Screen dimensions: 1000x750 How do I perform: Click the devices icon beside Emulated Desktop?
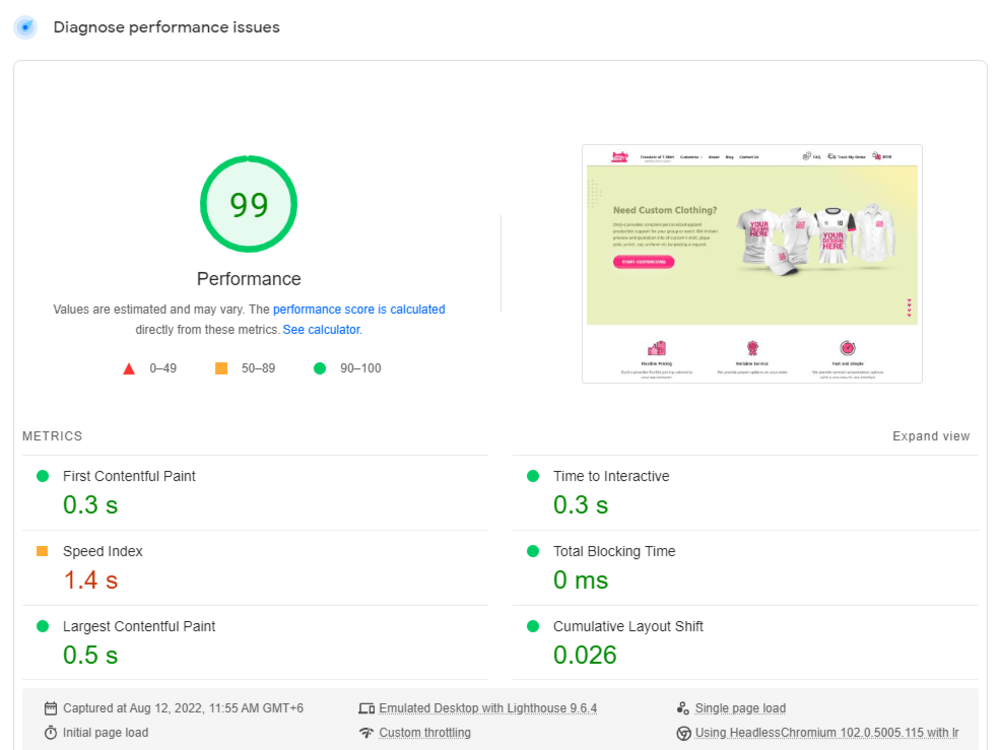pos(366,709)
